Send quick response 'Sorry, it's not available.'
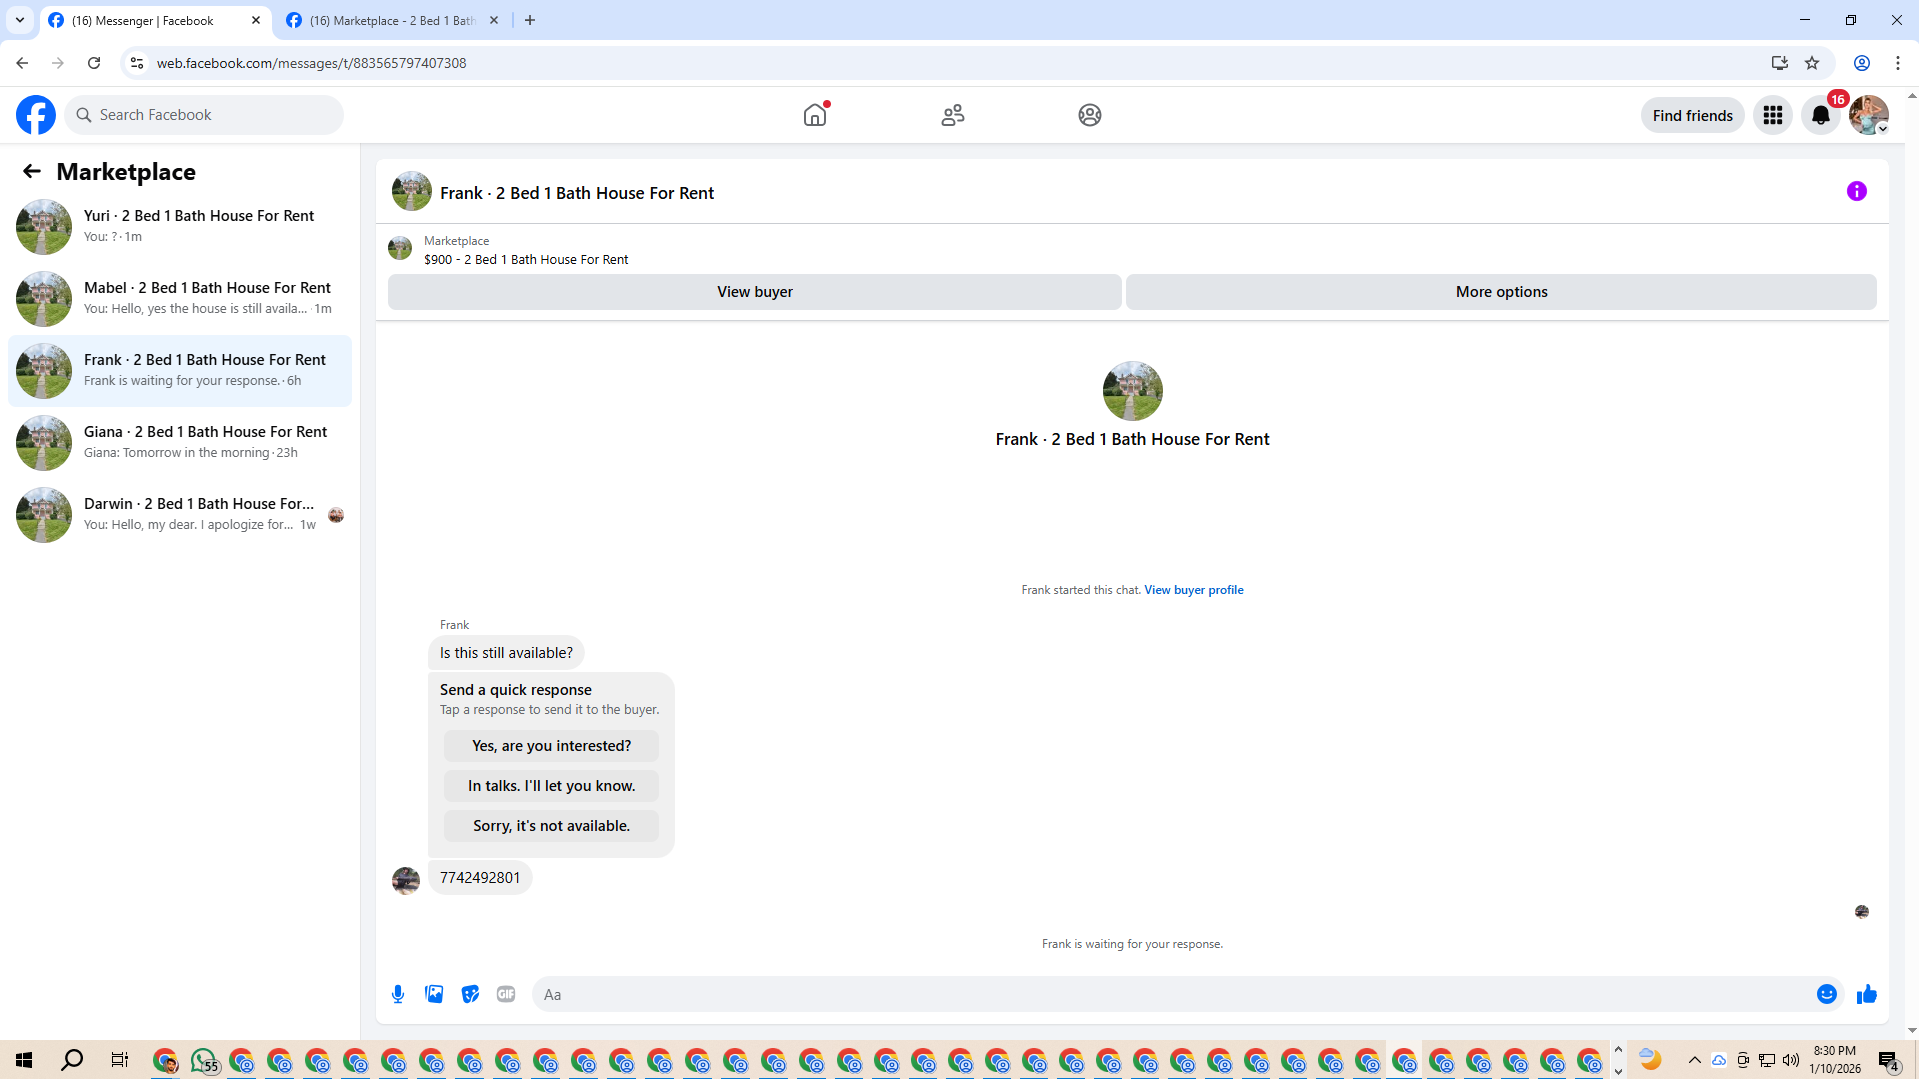This screenshot has width=1919, height=1079. (552, 826)
